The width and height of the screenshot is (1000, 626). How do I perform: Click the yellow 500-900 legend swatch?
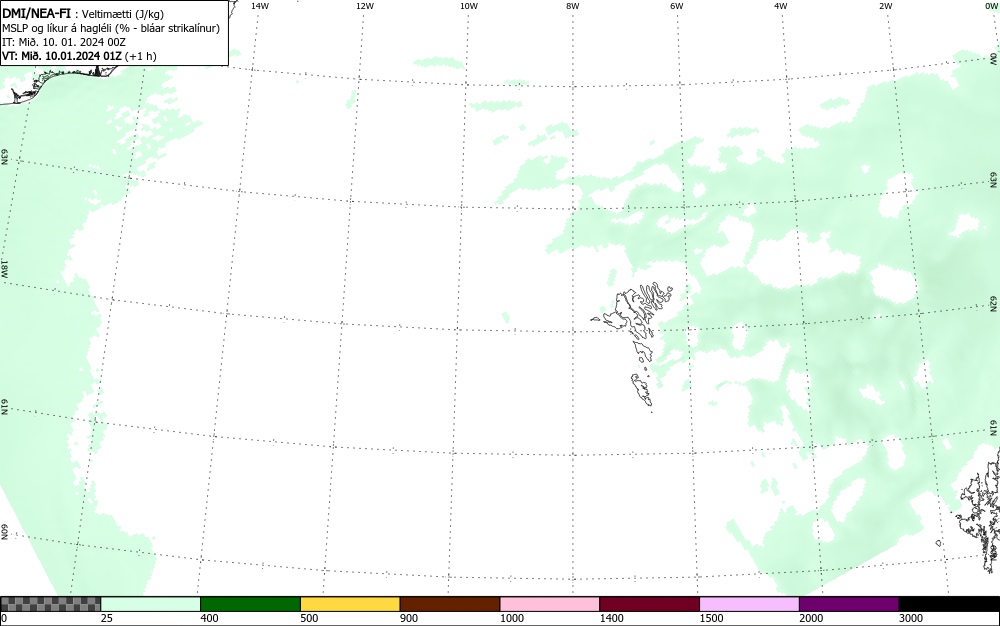tap(350, 604)
